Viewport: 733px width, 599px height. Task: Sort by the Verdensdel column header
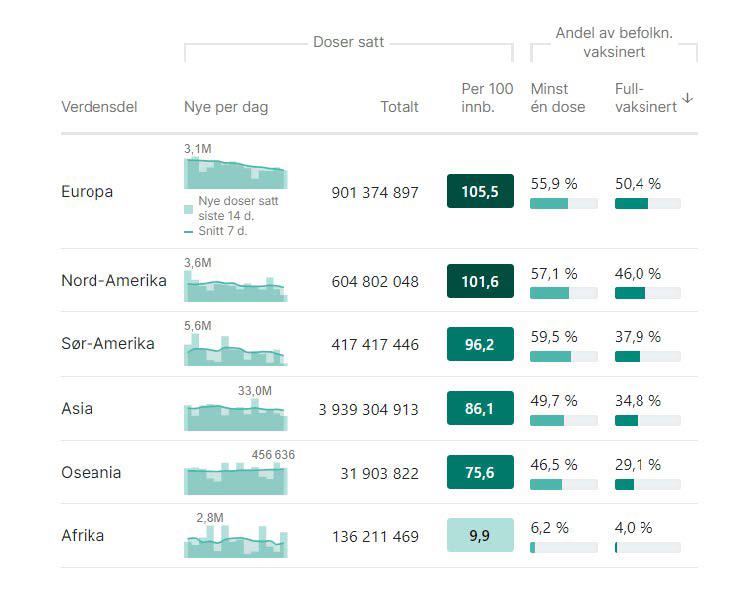click(99, 107)
